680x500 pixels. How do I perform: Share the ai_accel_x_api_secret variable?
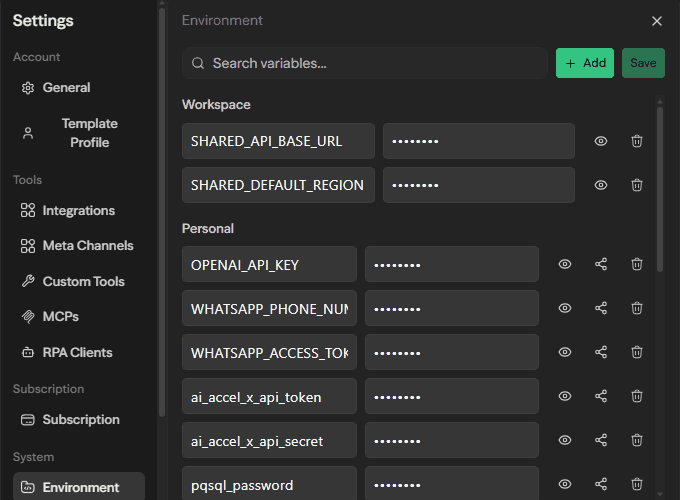point(601,440)
